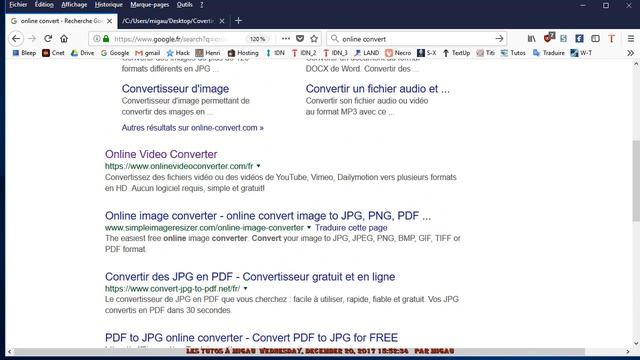640x360 pixels.
Task: Open the red extension with badge
Action: coord(549,38)
